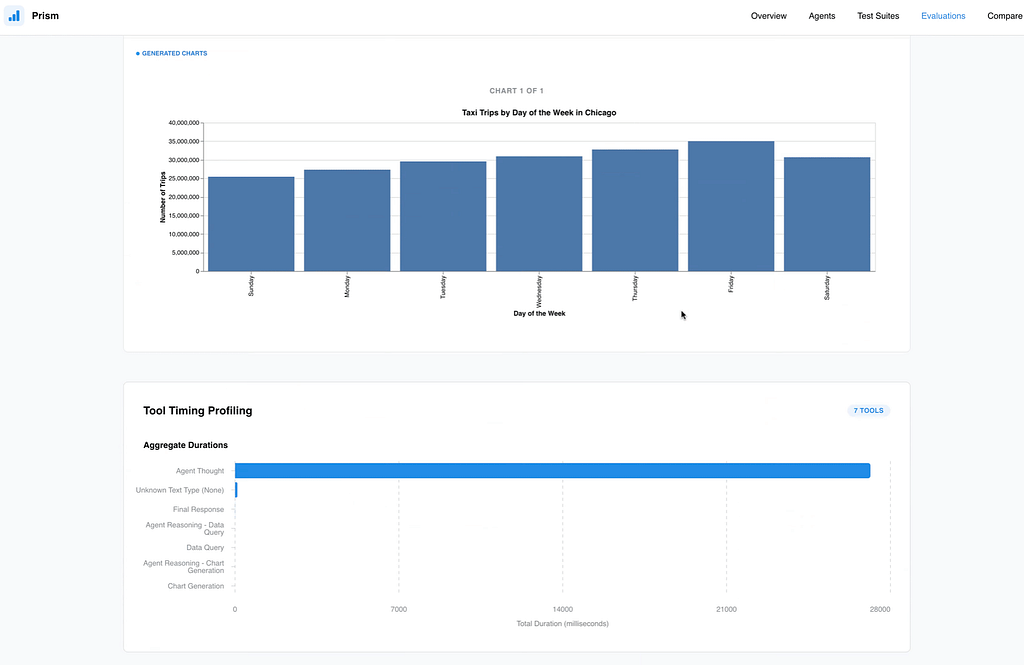Screen dimensions: 1024x665
Task: Go to the Agents tab
Action: [822, 16]
